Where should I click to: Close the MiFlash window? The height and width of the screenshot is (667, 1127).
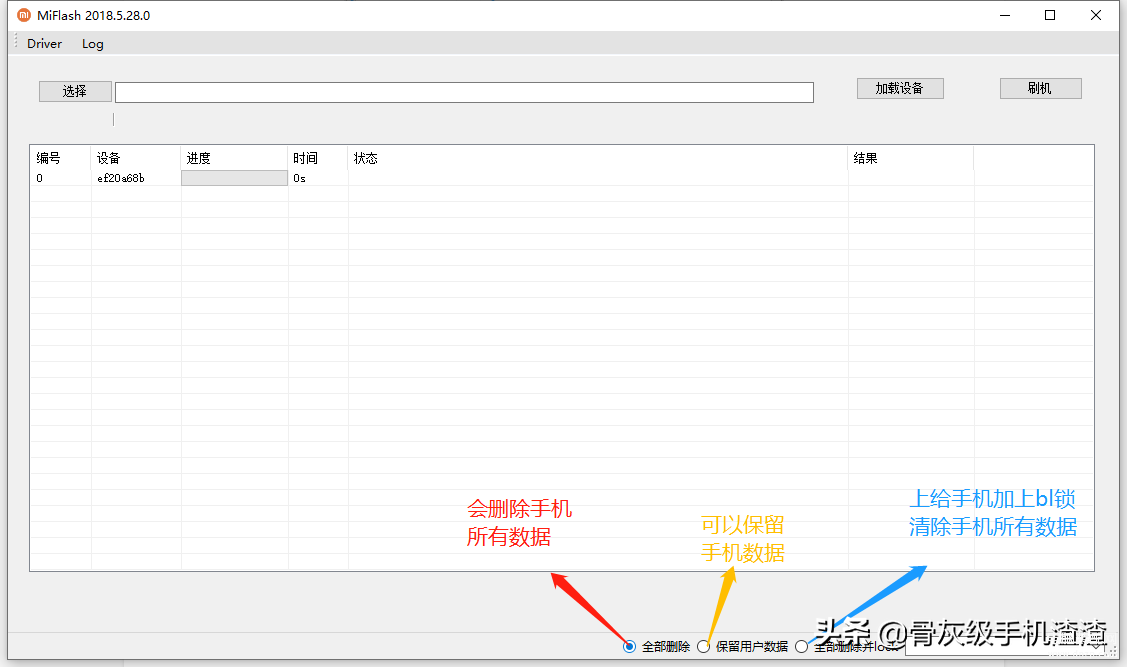1095,15
